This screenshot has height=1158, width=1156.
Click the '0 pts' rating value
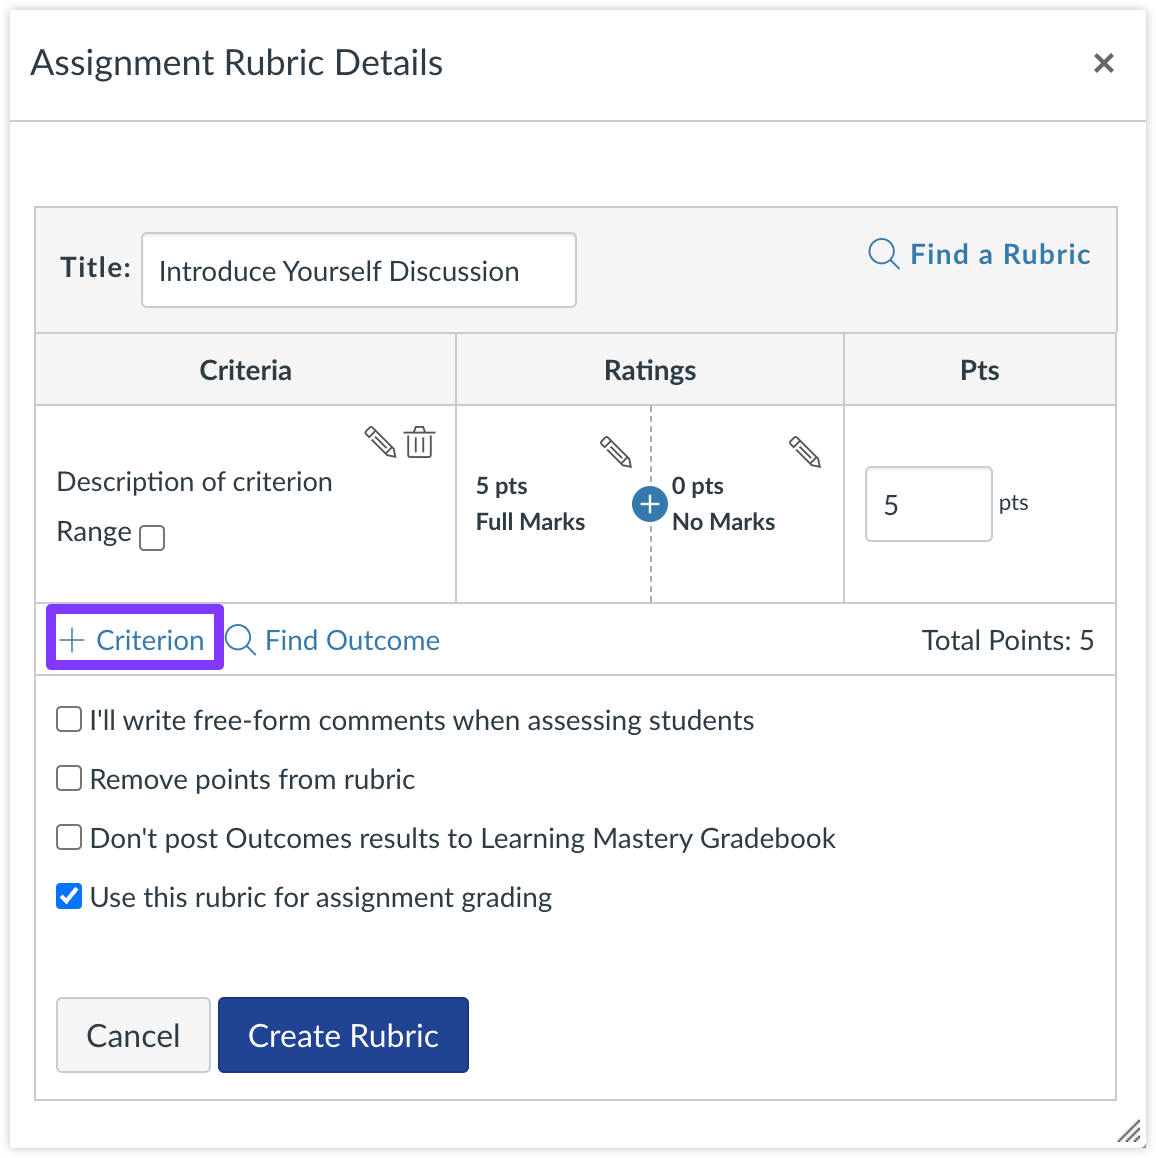(x=697, y=486)
